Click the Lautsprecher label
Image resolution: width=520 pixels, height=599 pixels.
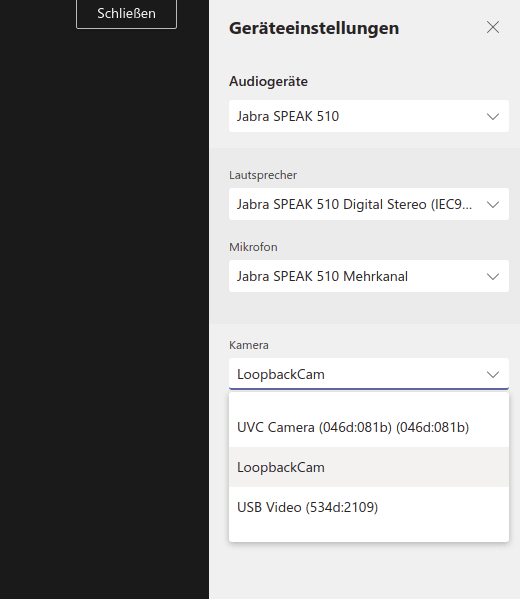tap(263, 175)
